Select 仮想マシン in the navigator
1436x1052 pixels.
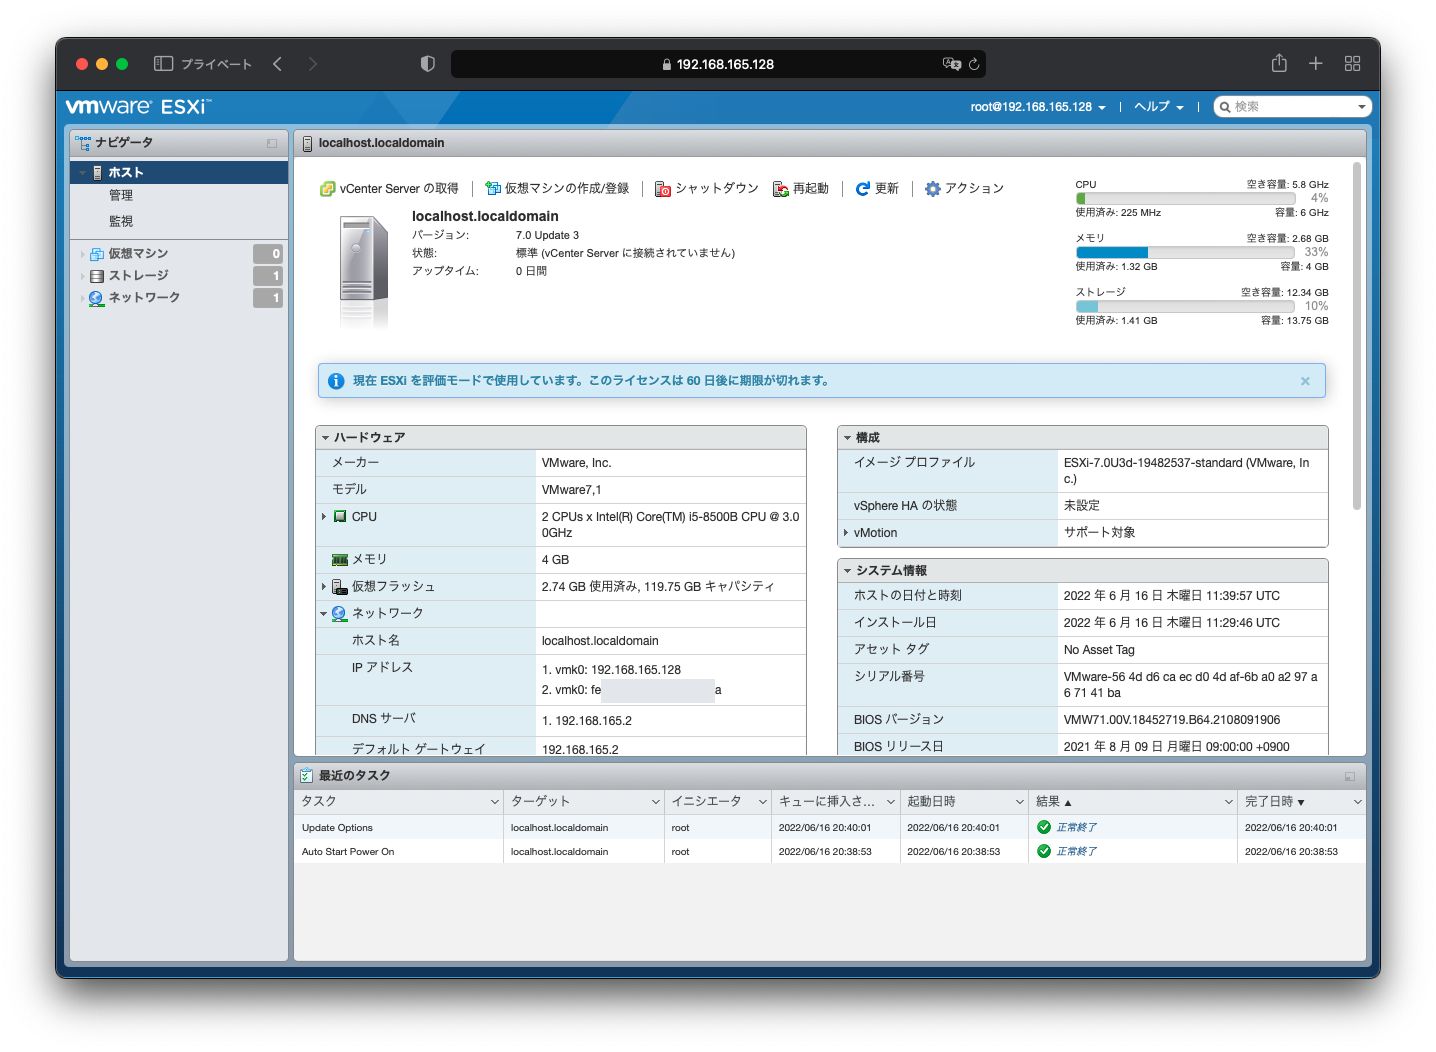coord(138,254)
